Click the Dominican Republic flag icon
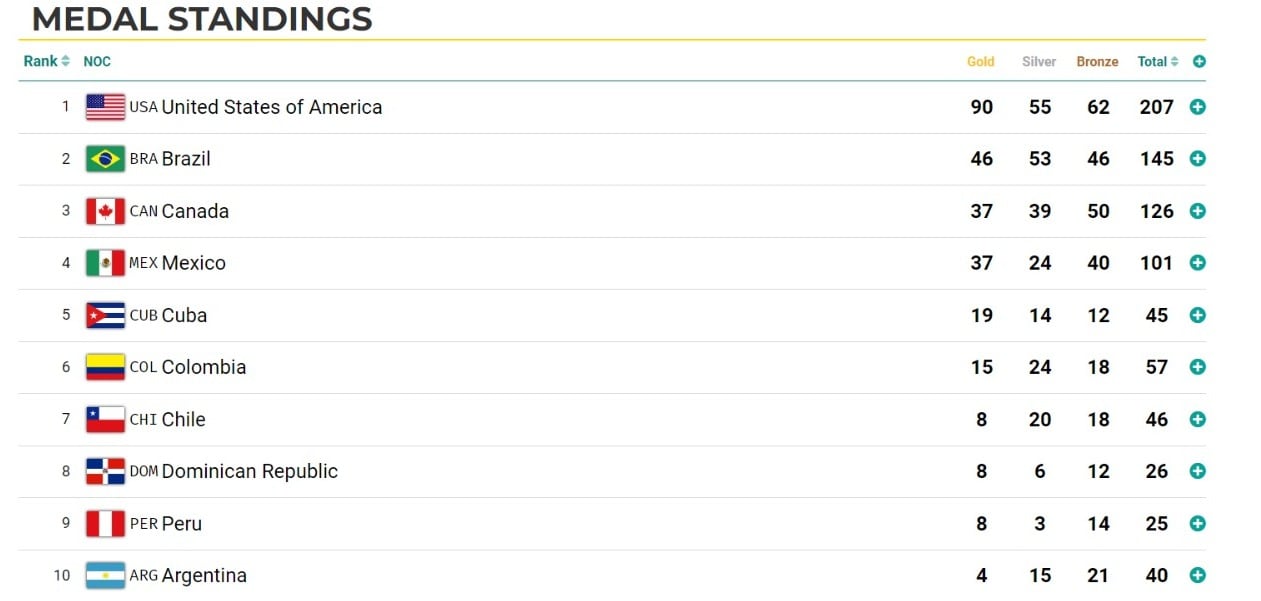1261x601 pixels. [105, 471]
